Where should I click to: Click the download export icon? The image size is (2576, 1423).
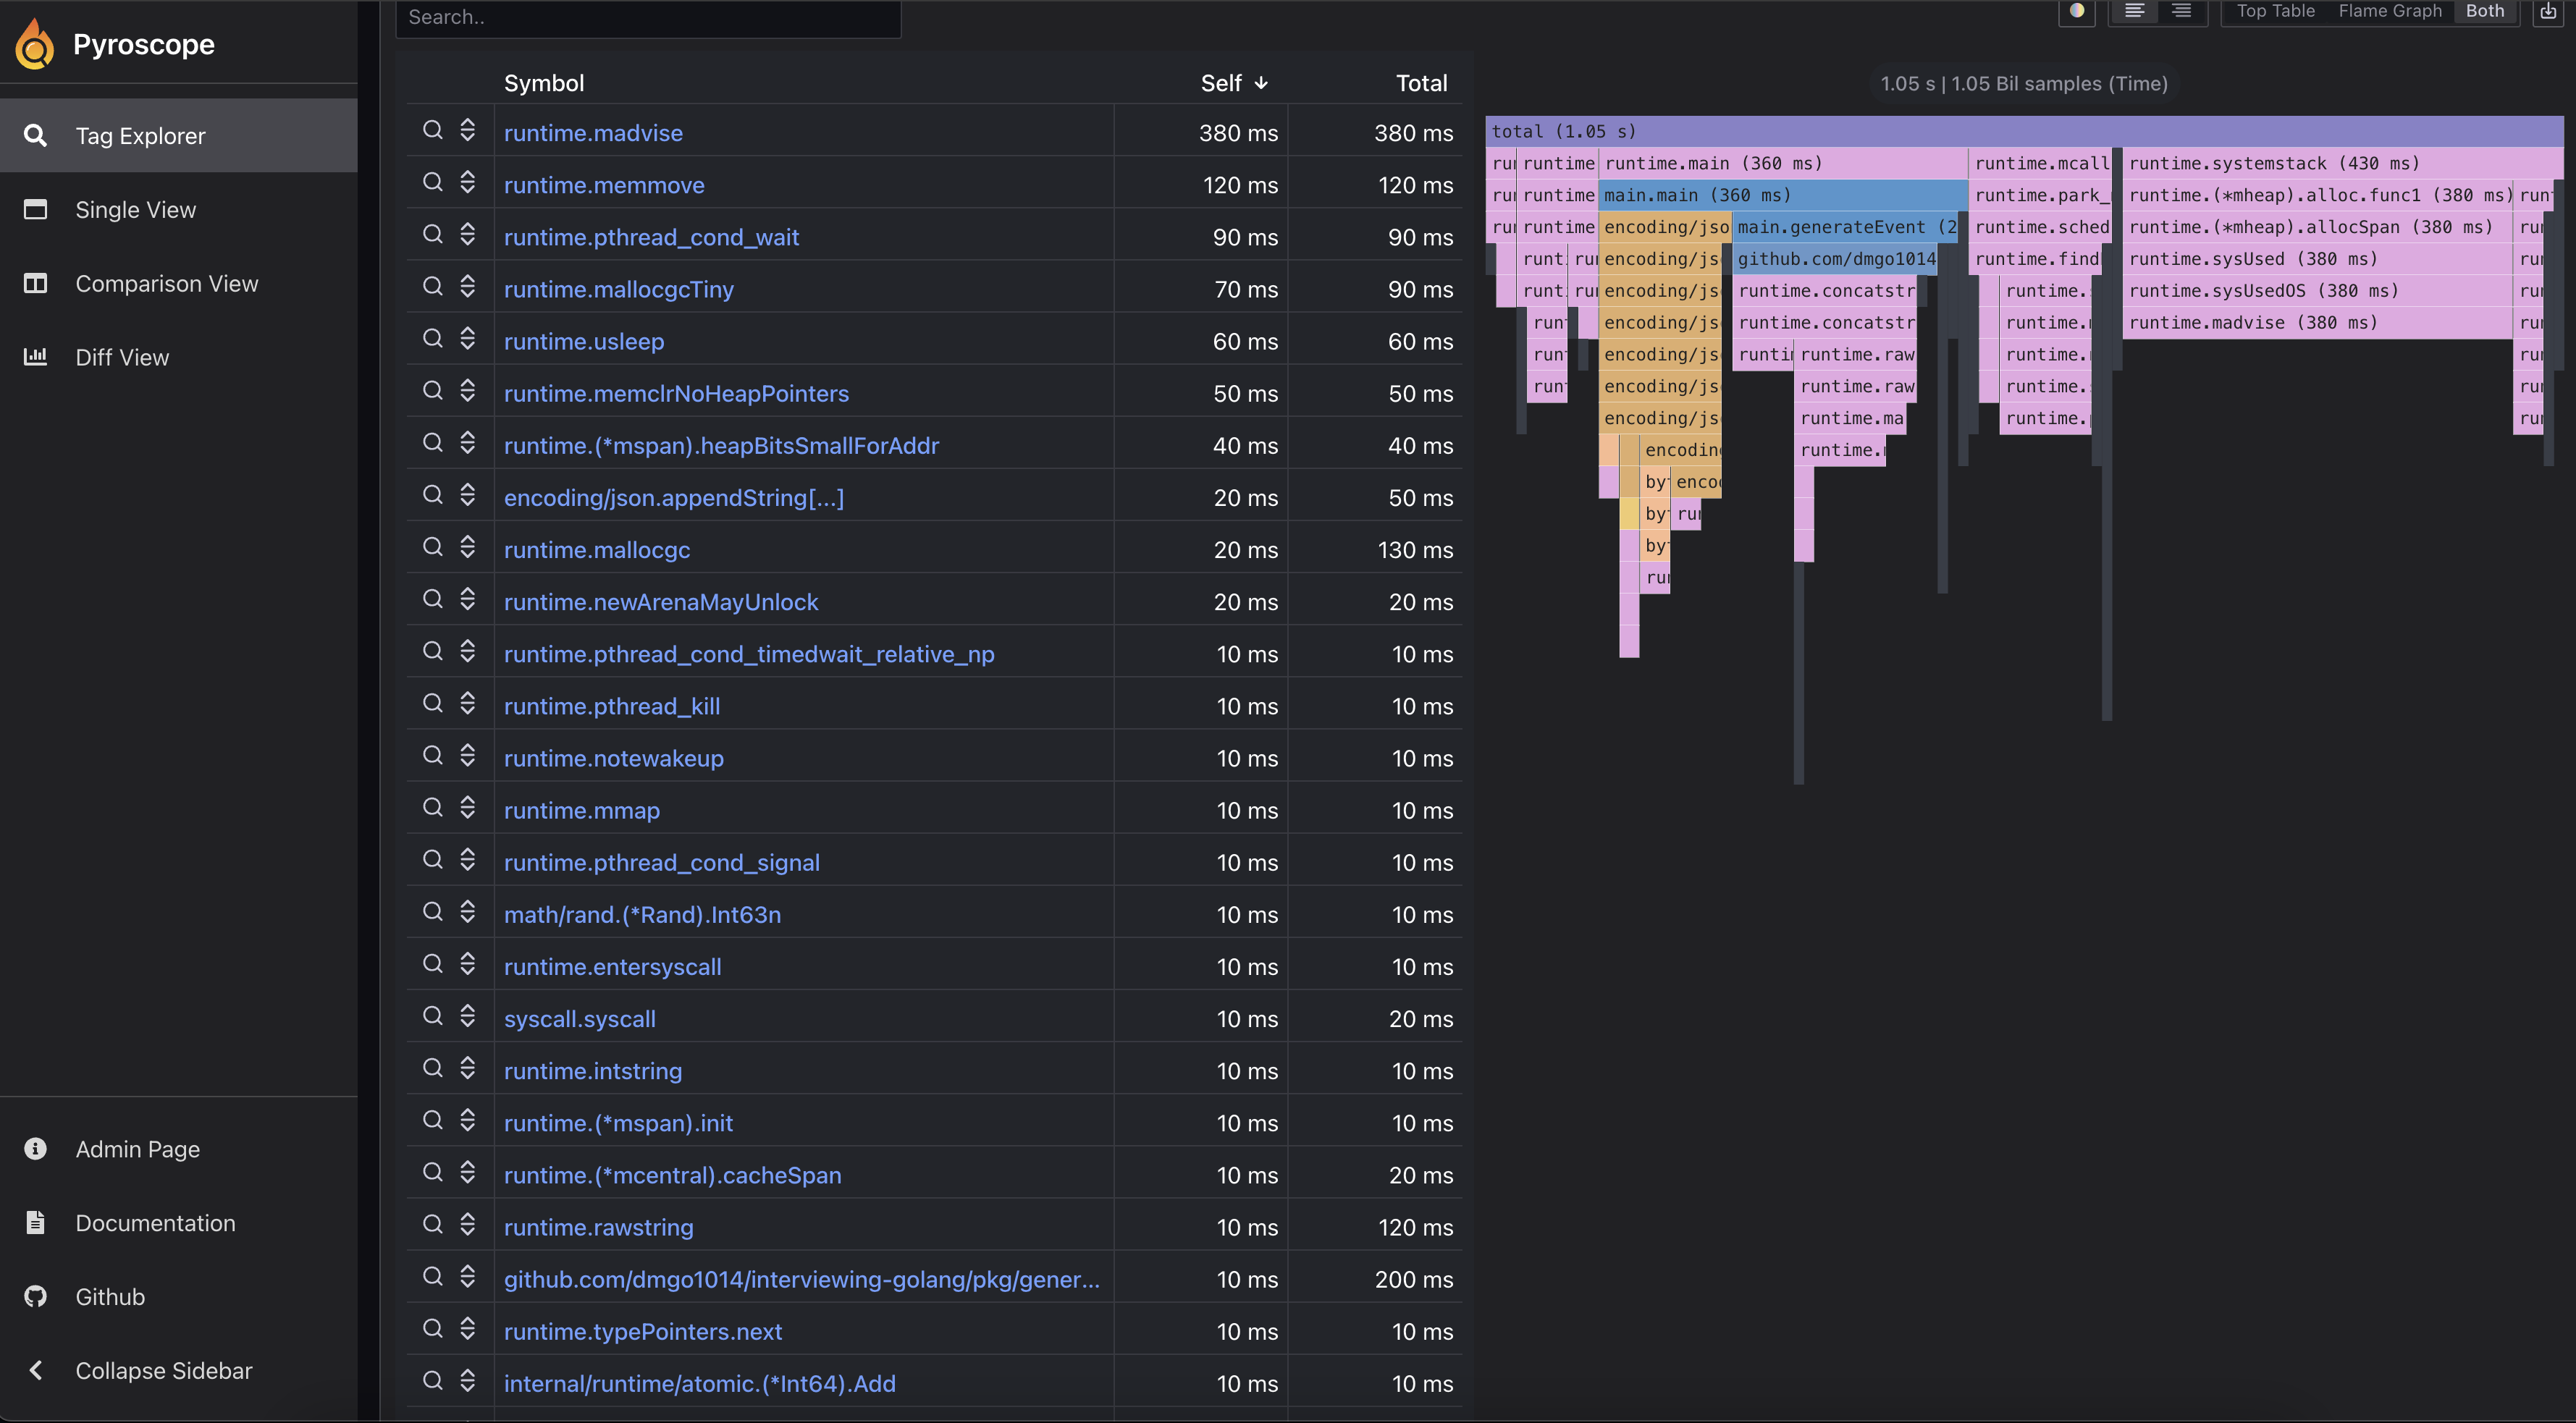click(x=2548, y=12)
